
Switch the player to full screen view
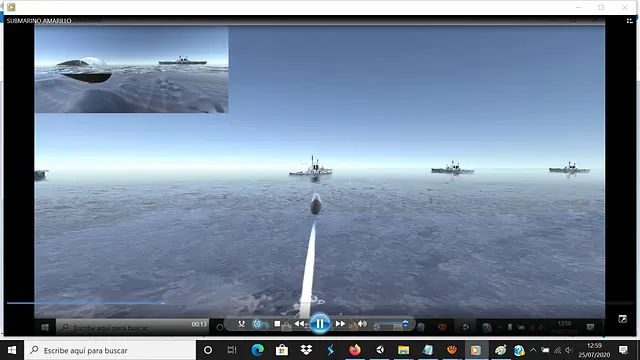pos(622,319)
